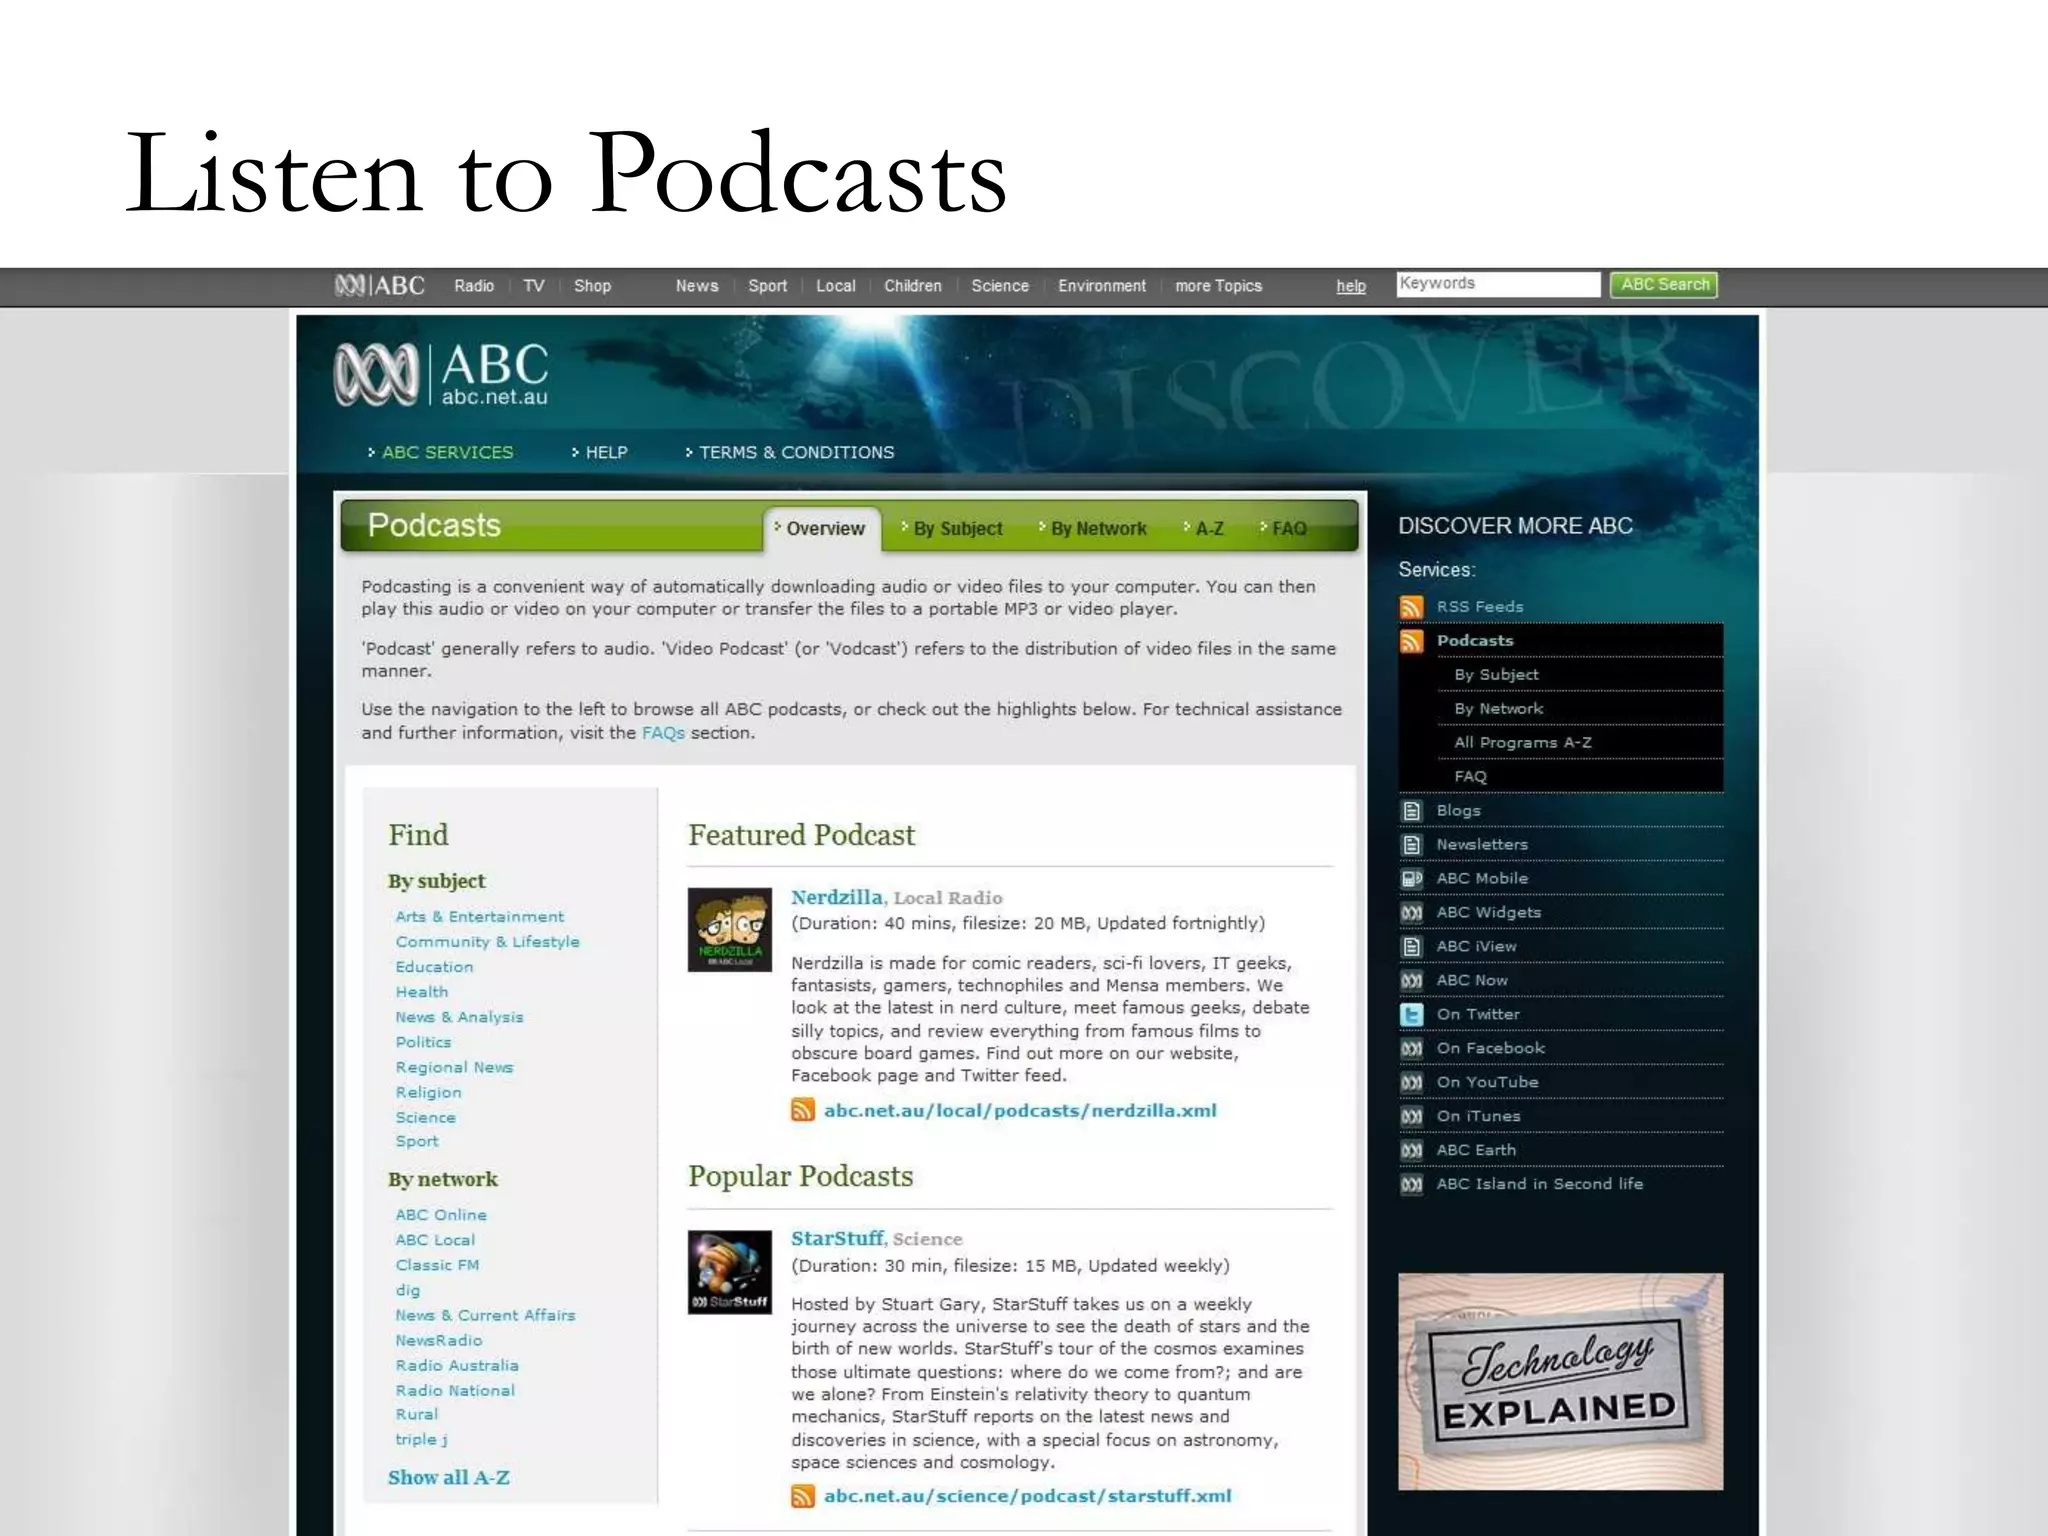Open Radio National network link
The image size is (2048, 1536).
455,1391
